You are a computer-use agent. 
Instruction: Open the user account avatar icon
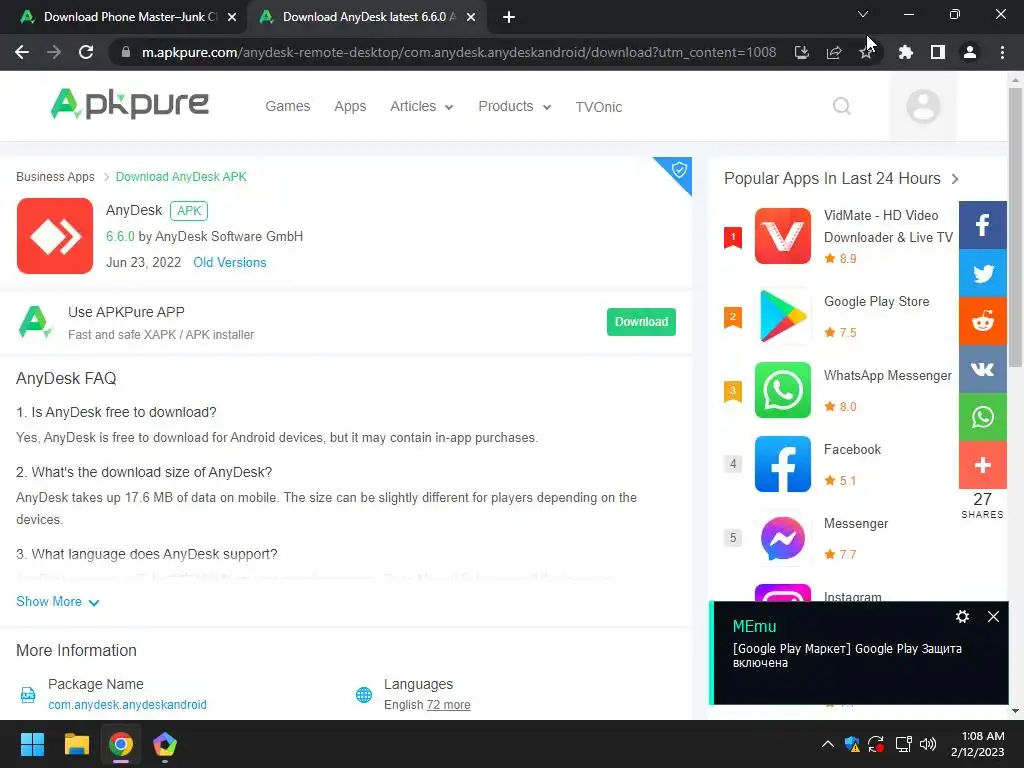click(x=923, y=106)
